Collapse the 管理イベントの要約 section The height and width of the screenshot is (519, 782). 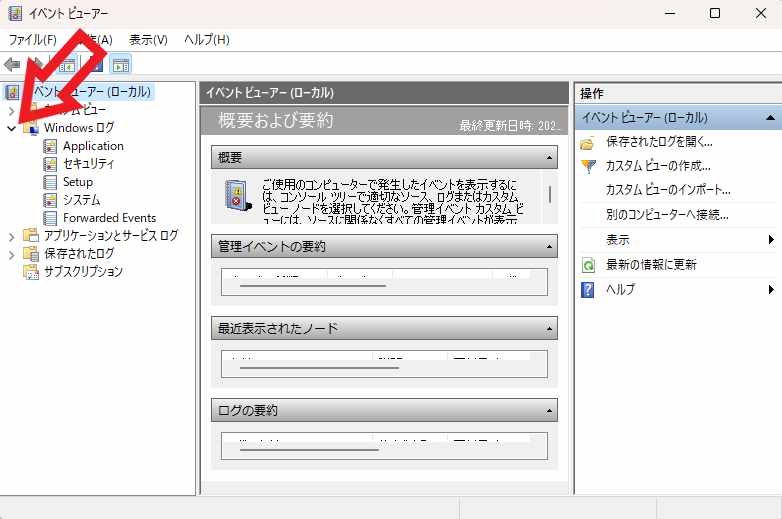point(549,247)
